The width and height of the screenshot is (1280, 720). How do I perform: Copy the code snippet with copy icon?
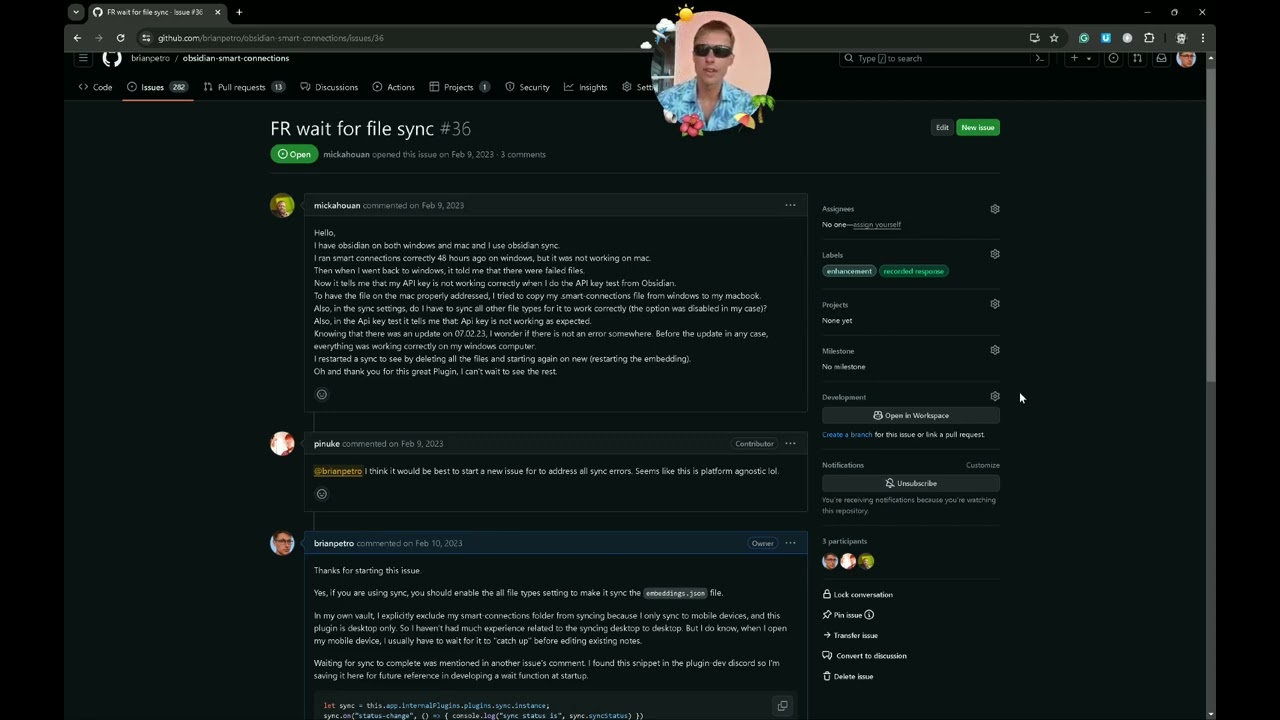782,706
